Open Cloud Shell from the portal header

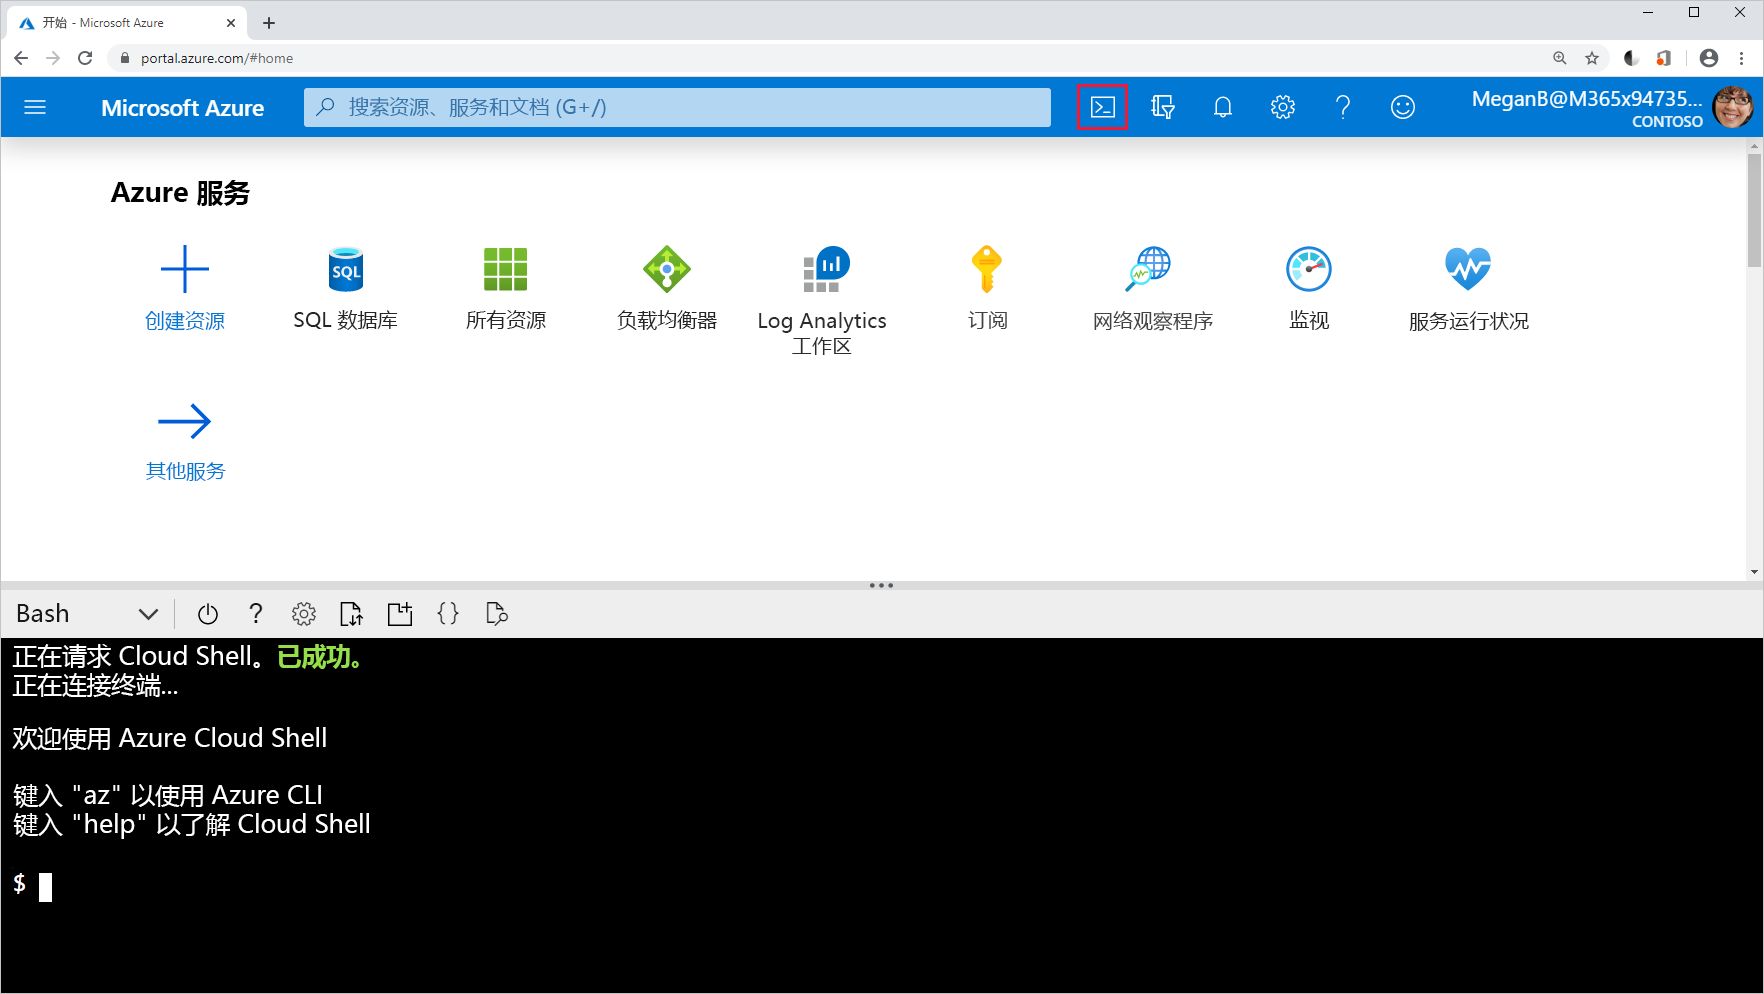click(x=1102, y=107)
